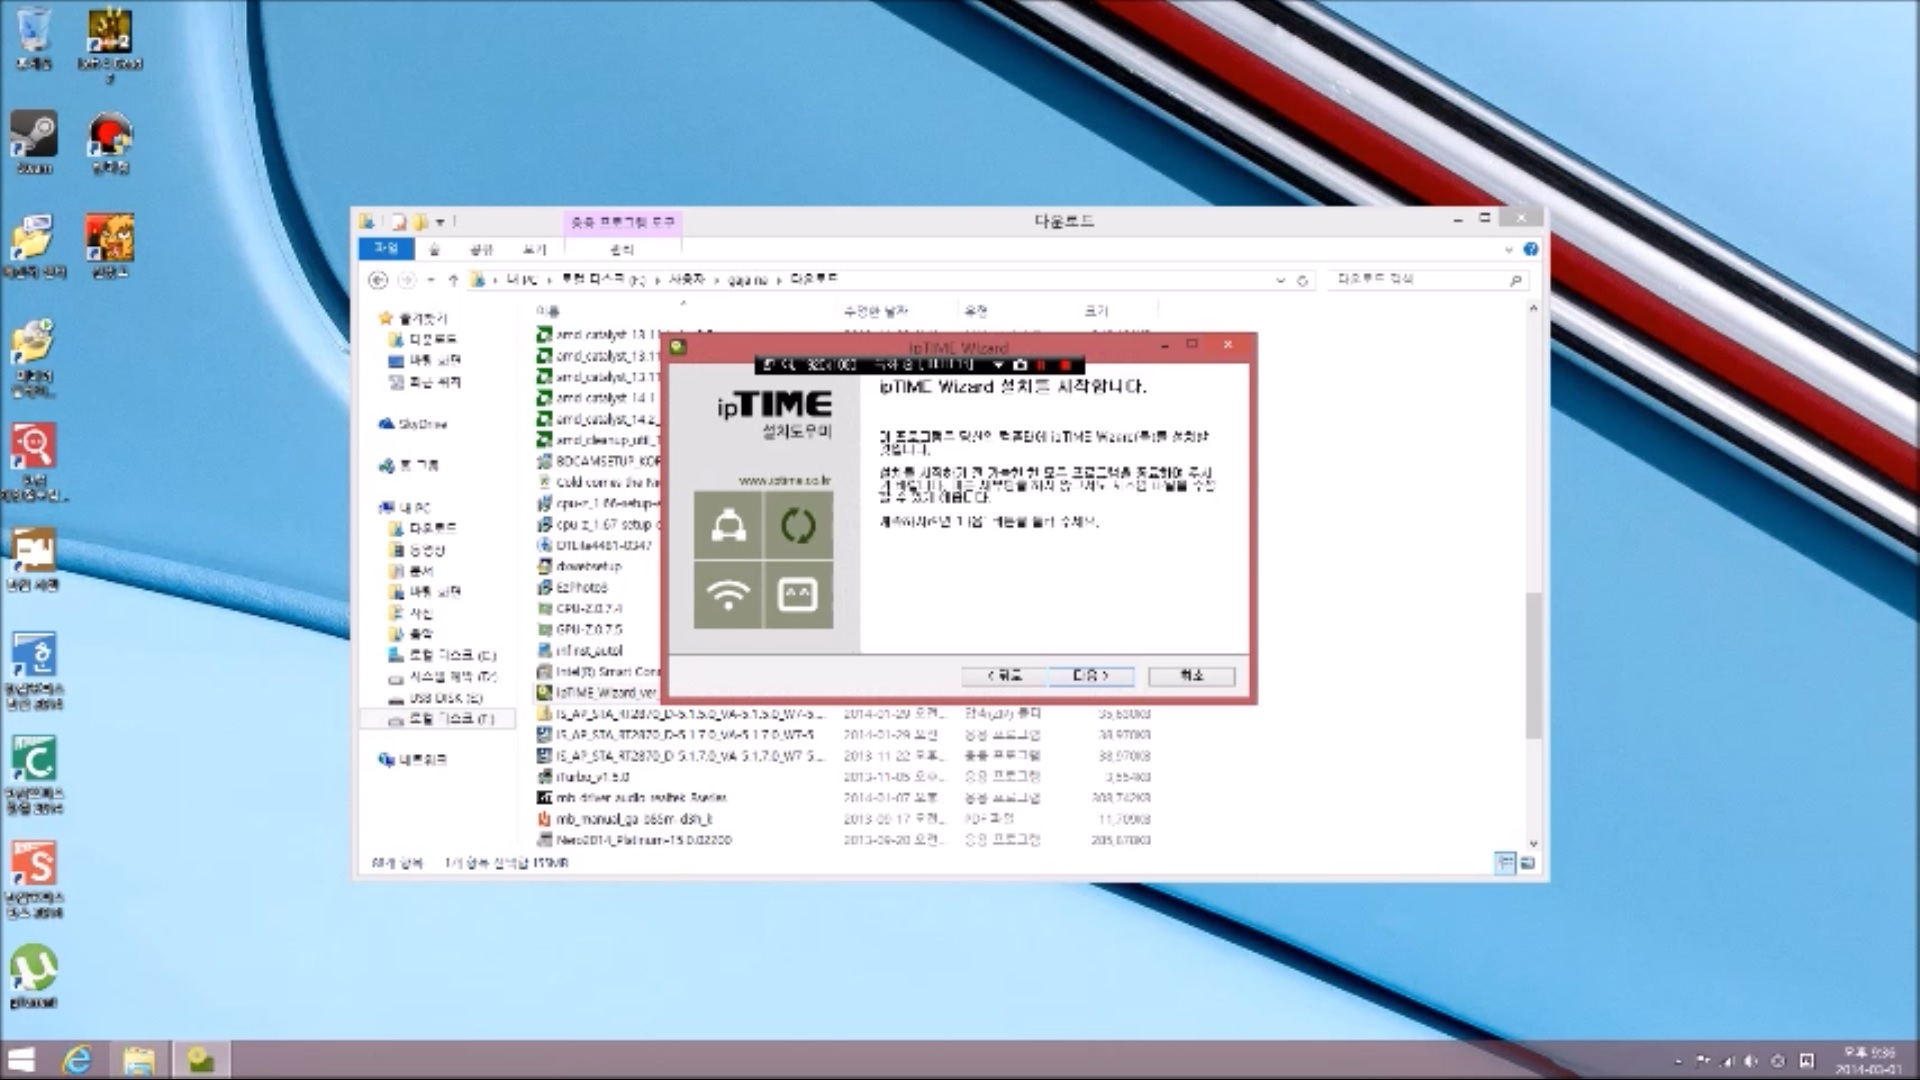Open the dropdown arrow in recording overlay
This screenshot has width=1920, height=1080.
click(x=998, y=365)
